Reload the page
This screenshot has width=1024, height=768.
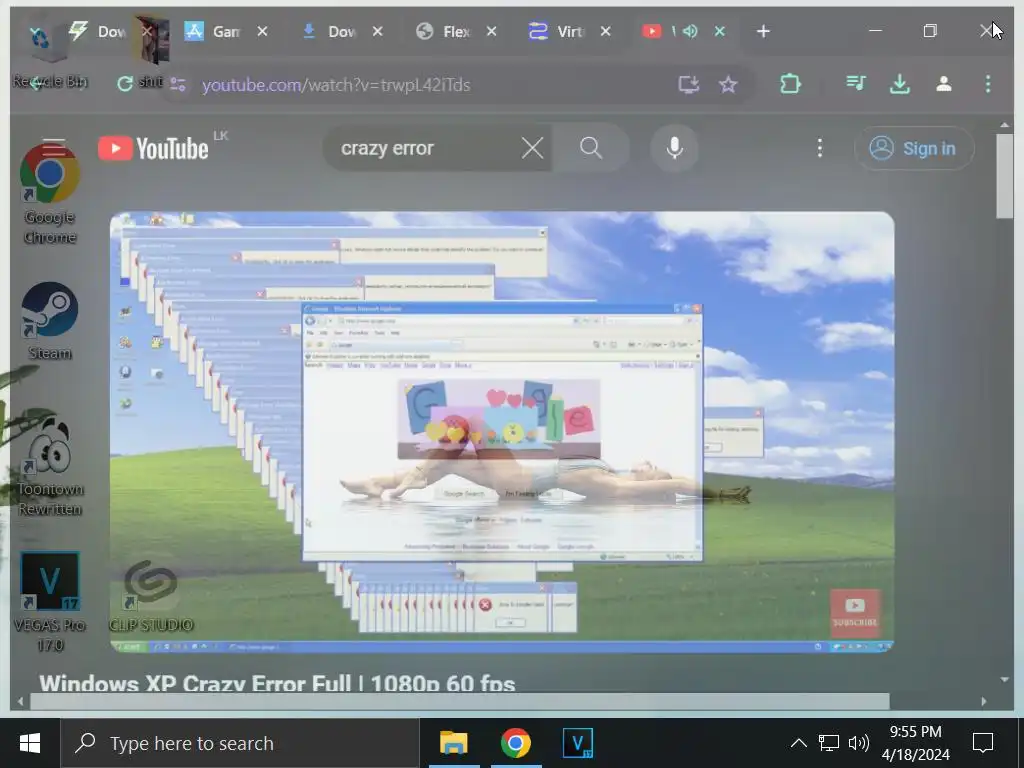coord(124,84)
